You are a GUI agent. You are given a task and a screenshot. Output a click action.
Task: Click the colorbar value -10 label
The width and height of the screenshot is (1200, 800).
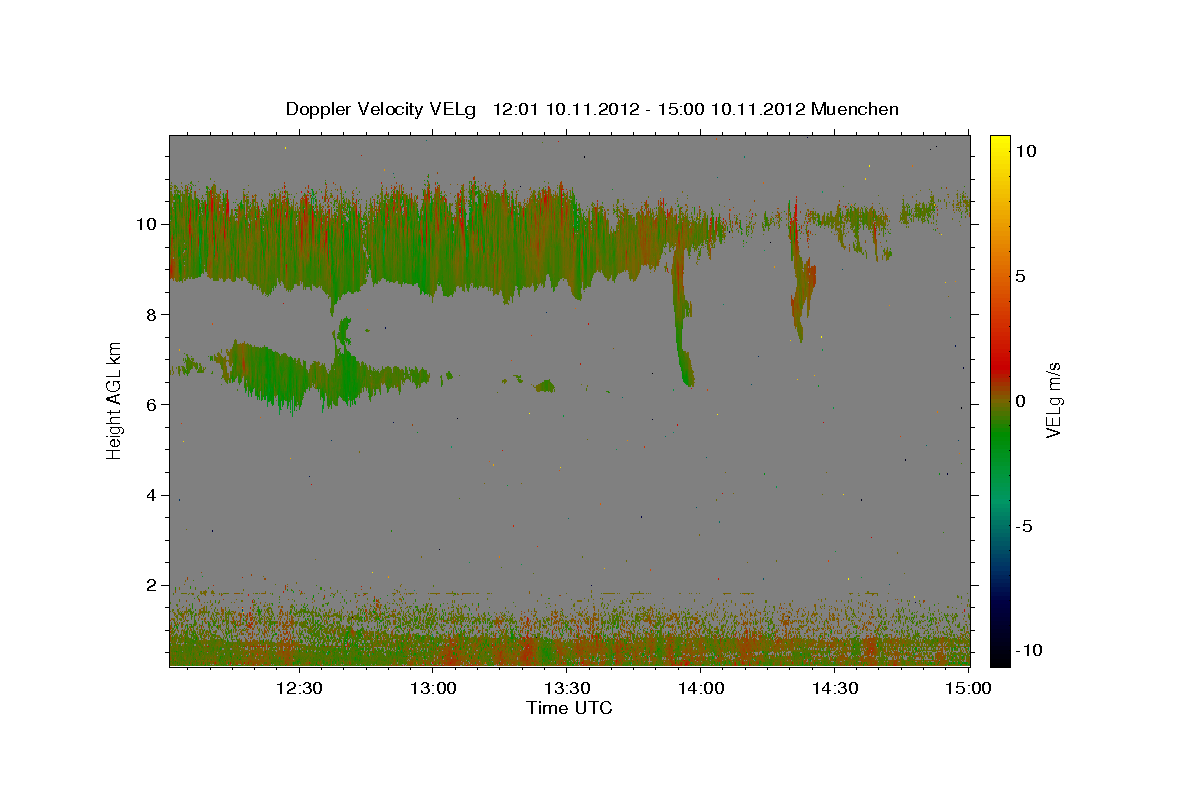pos(1028,650)
